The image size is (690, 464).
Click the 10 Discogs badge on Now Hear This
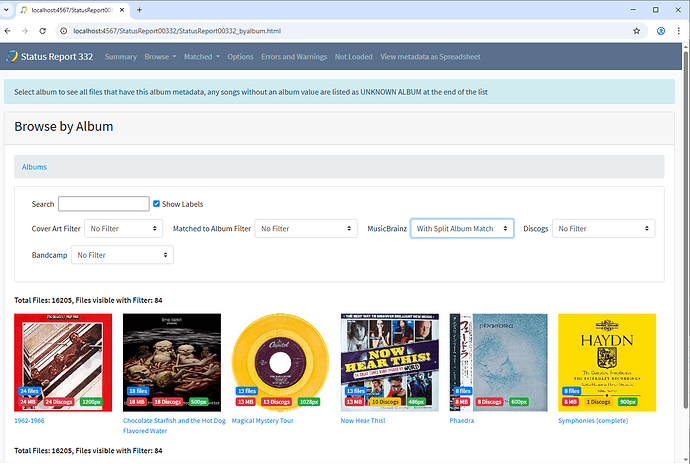tap(385, 402)
